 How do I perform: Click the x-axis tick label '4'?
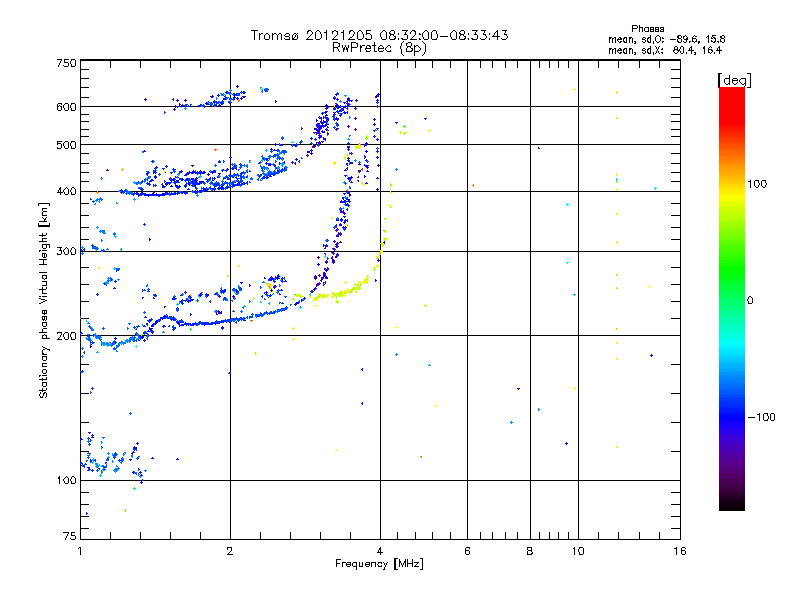click(x=380, y=551)
